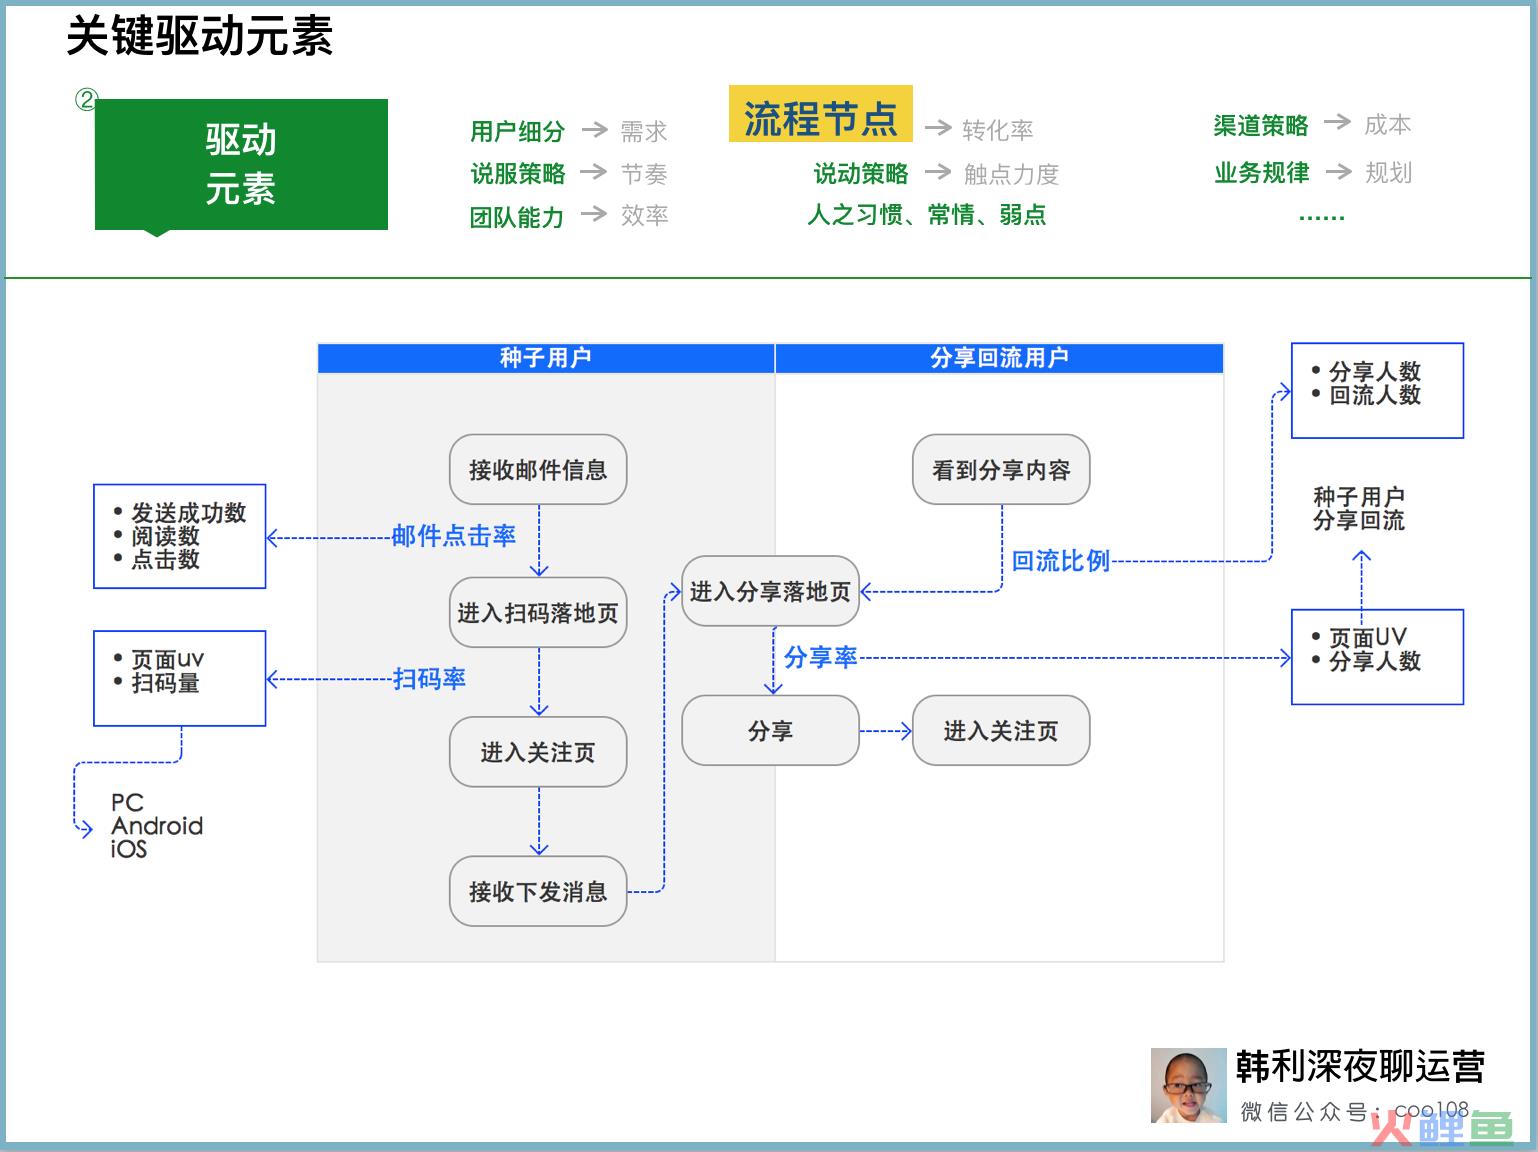Click the 阅读数 bullet text

point(165,536)
